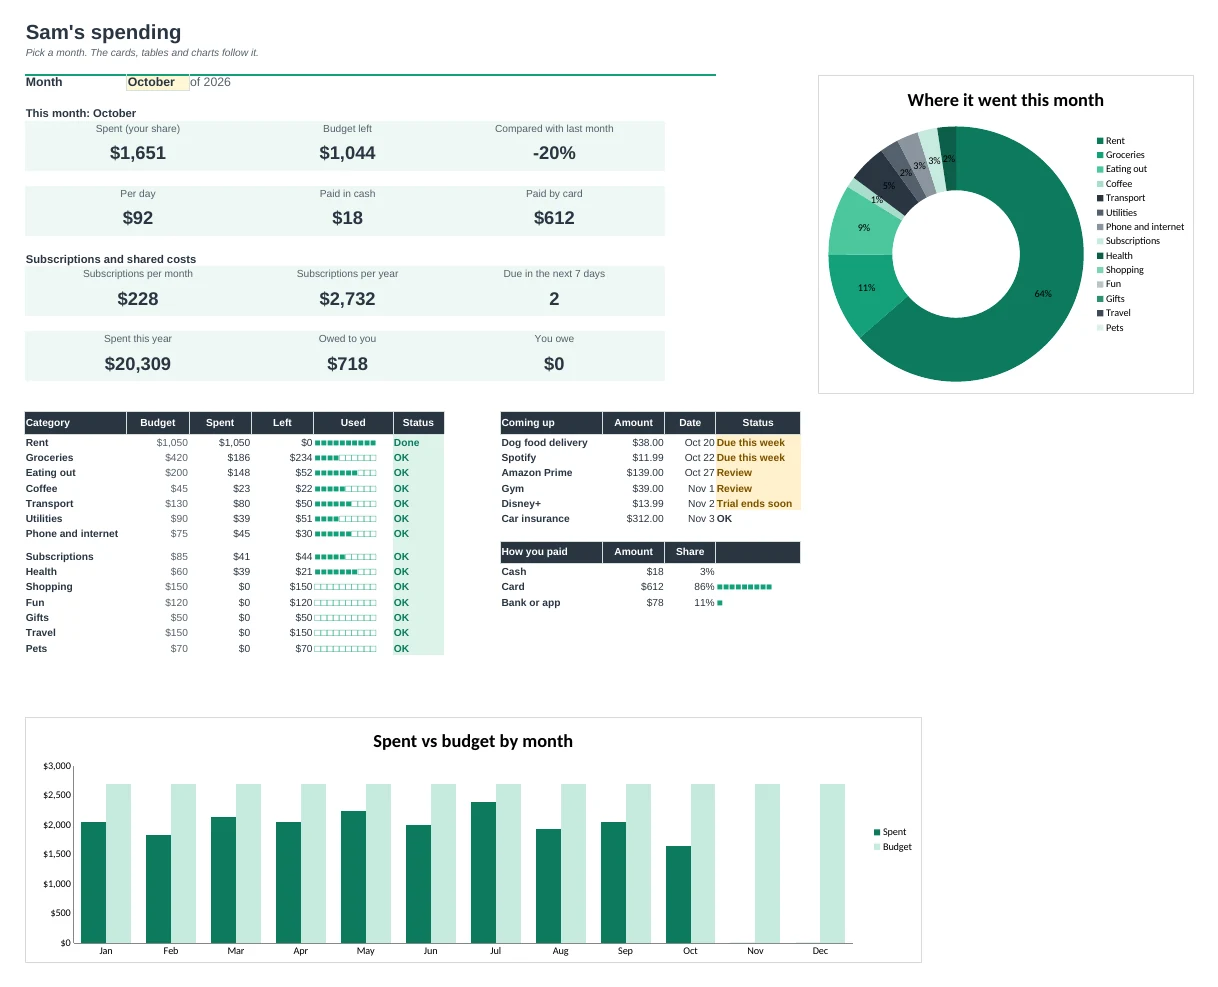The image size is (1218, 987).
Task: Click the Used column header
Action: (353, 423)
